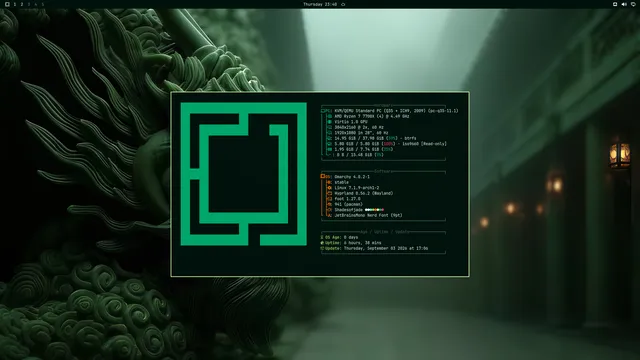Click the icon beside Uptime
This screenshot has width=640, height=360.
pyautogui.click(x=322, y=243)
